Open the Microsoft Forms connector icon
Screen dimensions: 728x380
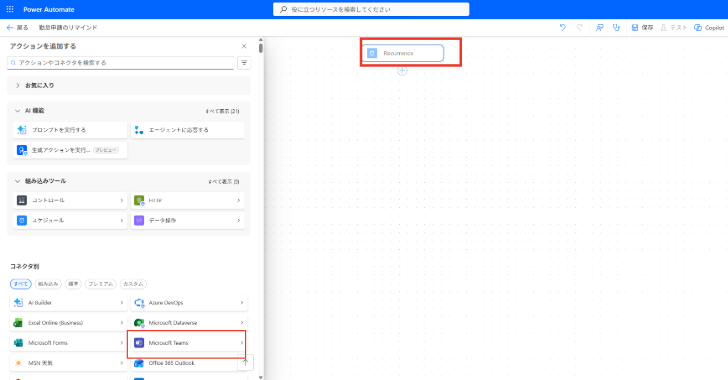click(19, 343)
